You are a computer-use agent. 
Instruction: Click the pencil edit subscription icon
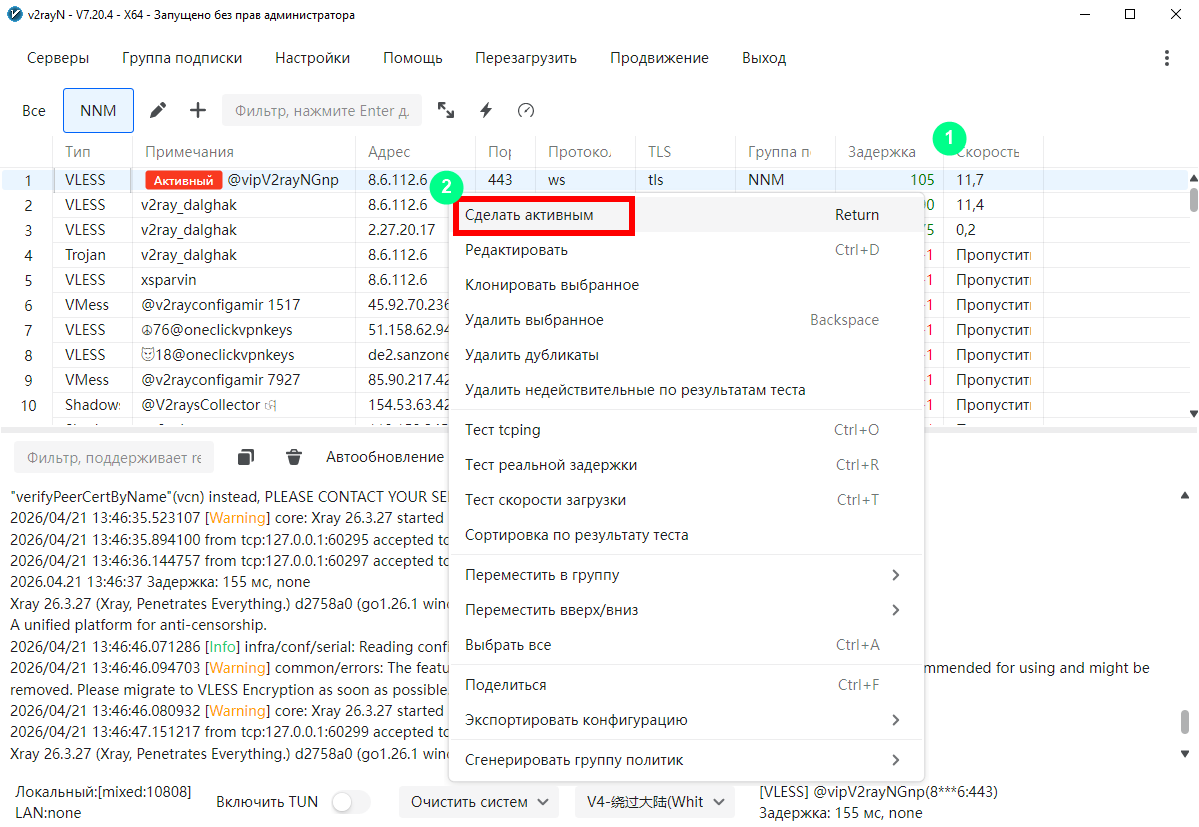click(x=157, y=111)
